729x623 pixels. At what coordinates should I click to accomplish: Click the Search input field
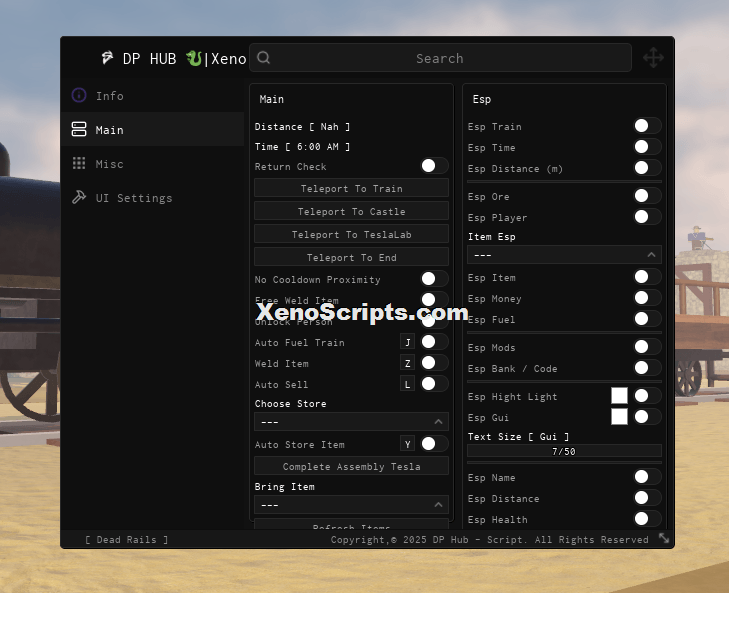click(440, 58)
